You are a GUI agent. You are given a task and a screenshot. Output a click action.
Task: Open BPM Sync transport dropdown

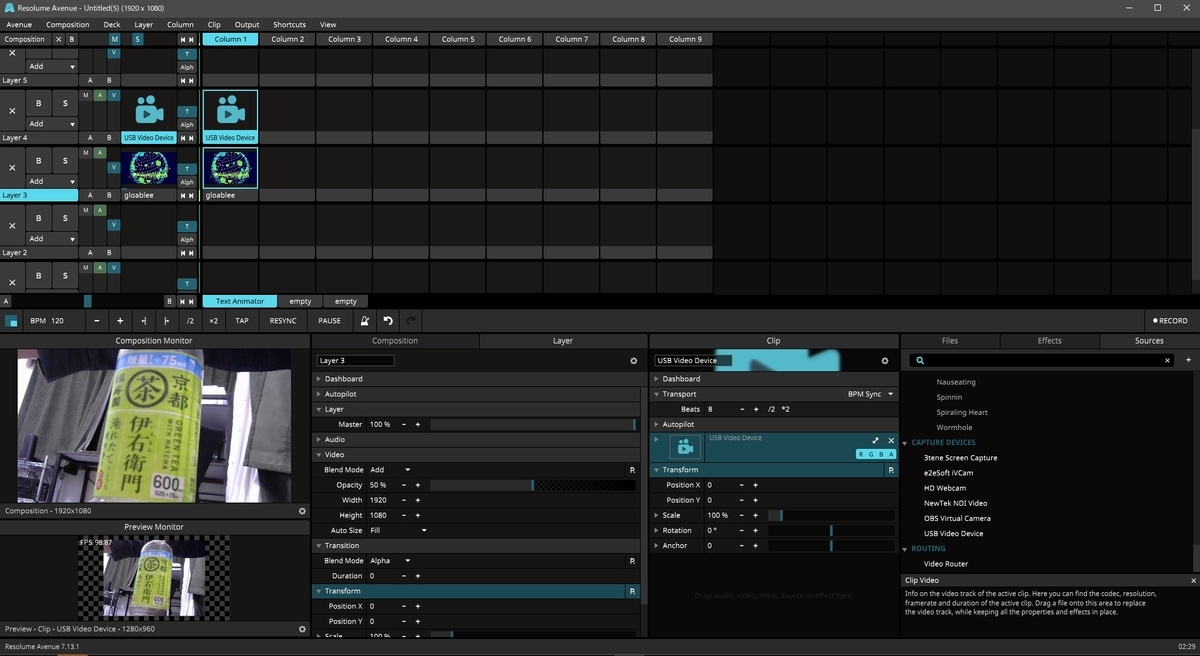(x=871, y=394)
